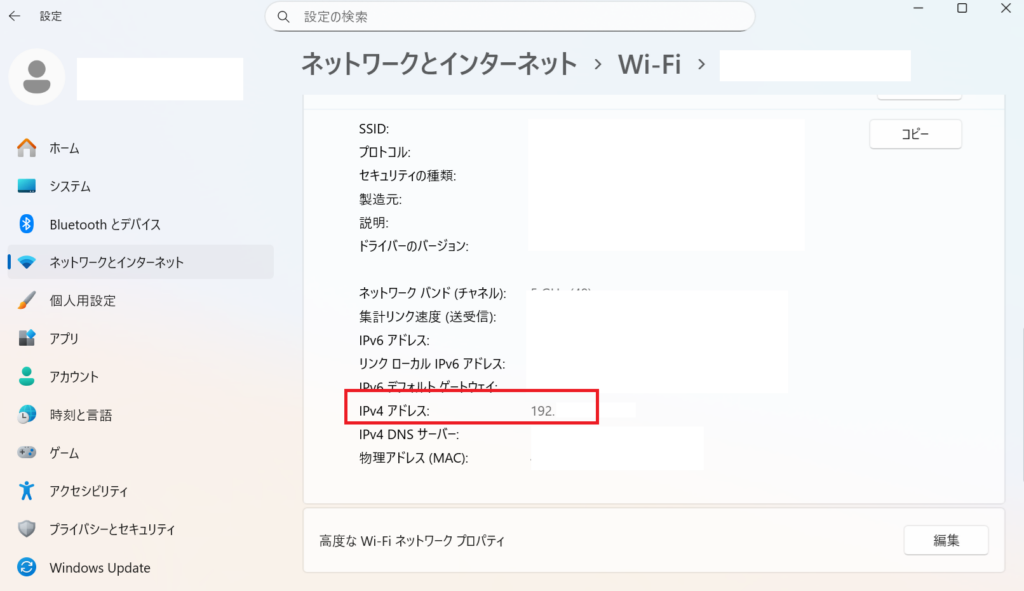Go to Wi-Fi breadcrumb link

coord(649,64)
